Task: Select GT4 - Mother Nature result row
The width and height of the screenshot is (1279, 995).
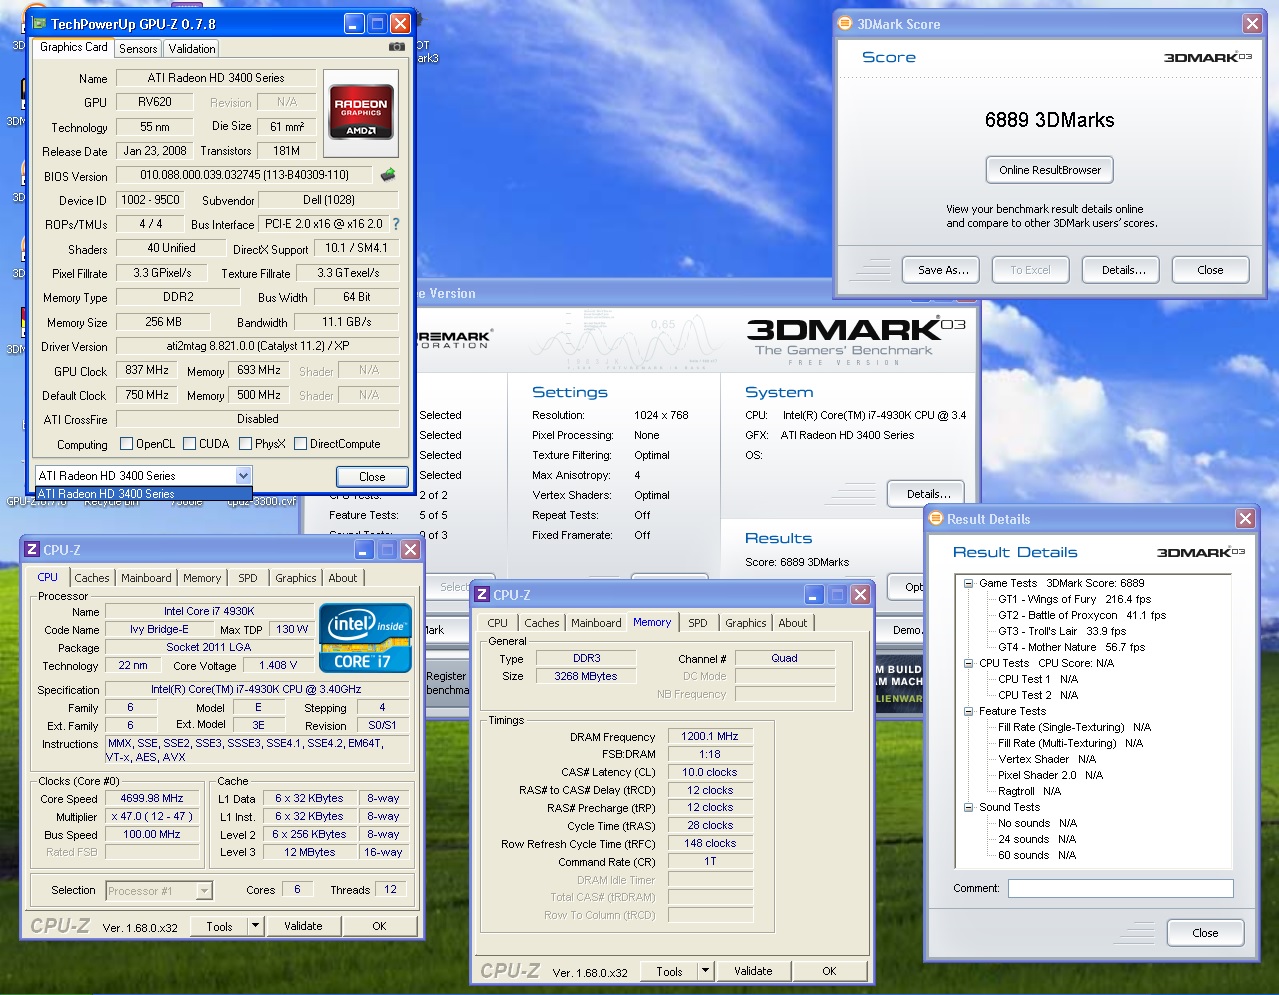Action: coord(1071,647)
